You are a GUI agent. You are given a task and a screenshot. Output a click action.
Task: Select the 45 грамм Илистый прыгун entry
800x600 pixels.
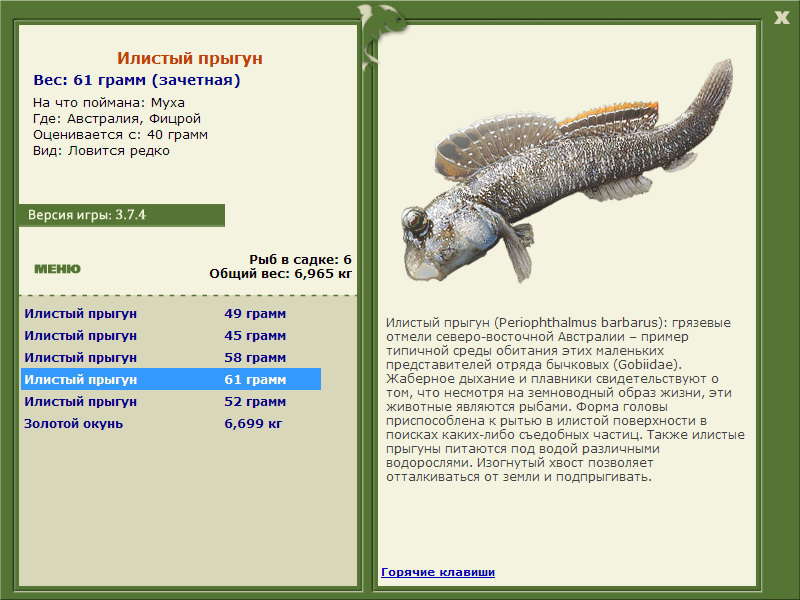[171, 335]
